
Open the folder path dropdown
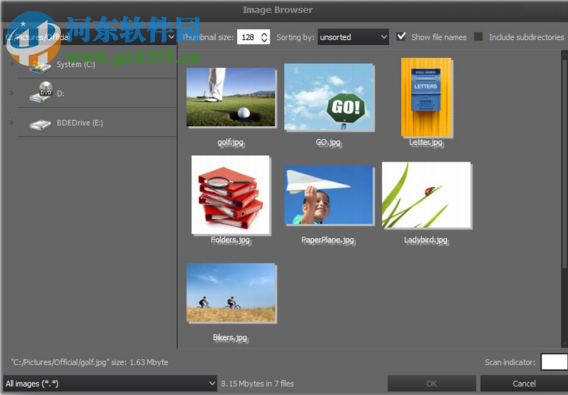[x=171, y=37]
